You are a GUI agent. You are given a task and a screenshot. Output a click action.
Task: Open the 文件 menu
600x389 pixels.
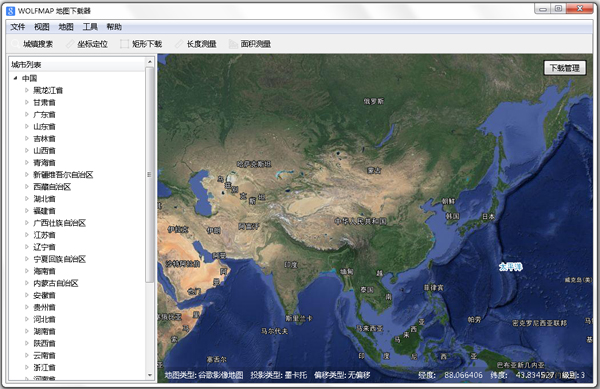click(x=17, y=27)
